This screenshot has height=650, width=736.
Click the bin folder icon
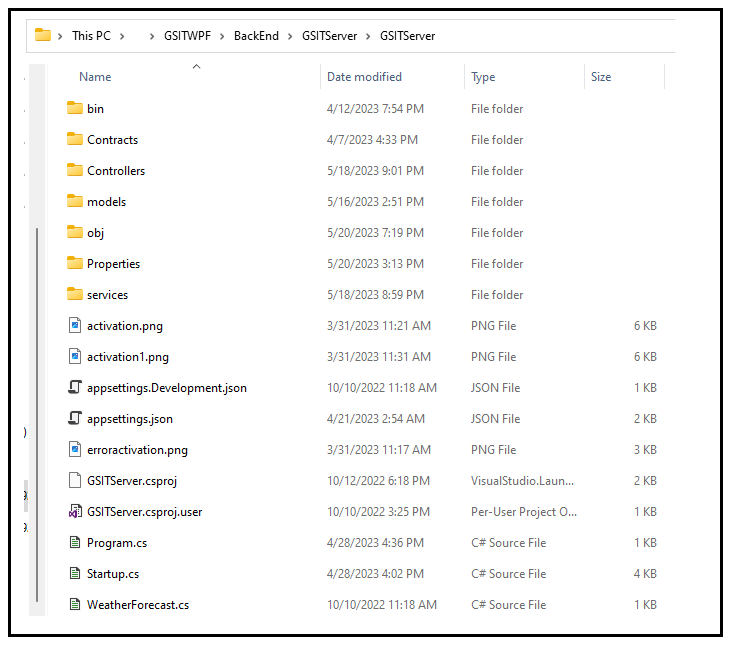pyautogui.click(x=75, y=108)
